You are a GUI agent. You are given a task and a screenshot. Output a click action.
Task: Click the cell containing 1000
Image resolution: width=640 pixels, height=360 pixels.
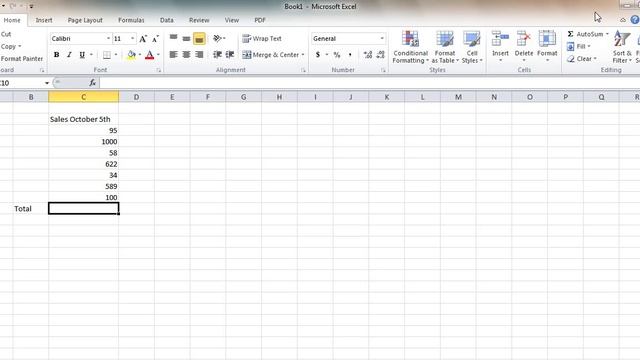[x=83, y=142]
